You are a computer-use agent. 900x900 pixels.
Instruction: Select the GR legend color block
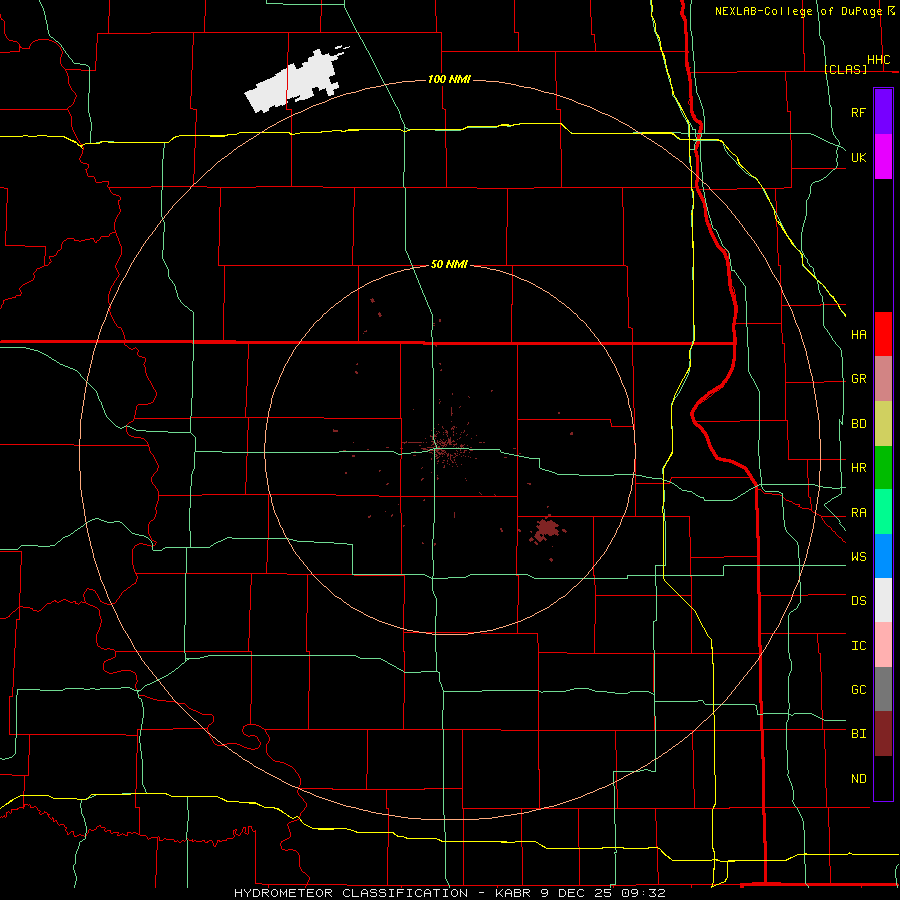coord(883,379)
